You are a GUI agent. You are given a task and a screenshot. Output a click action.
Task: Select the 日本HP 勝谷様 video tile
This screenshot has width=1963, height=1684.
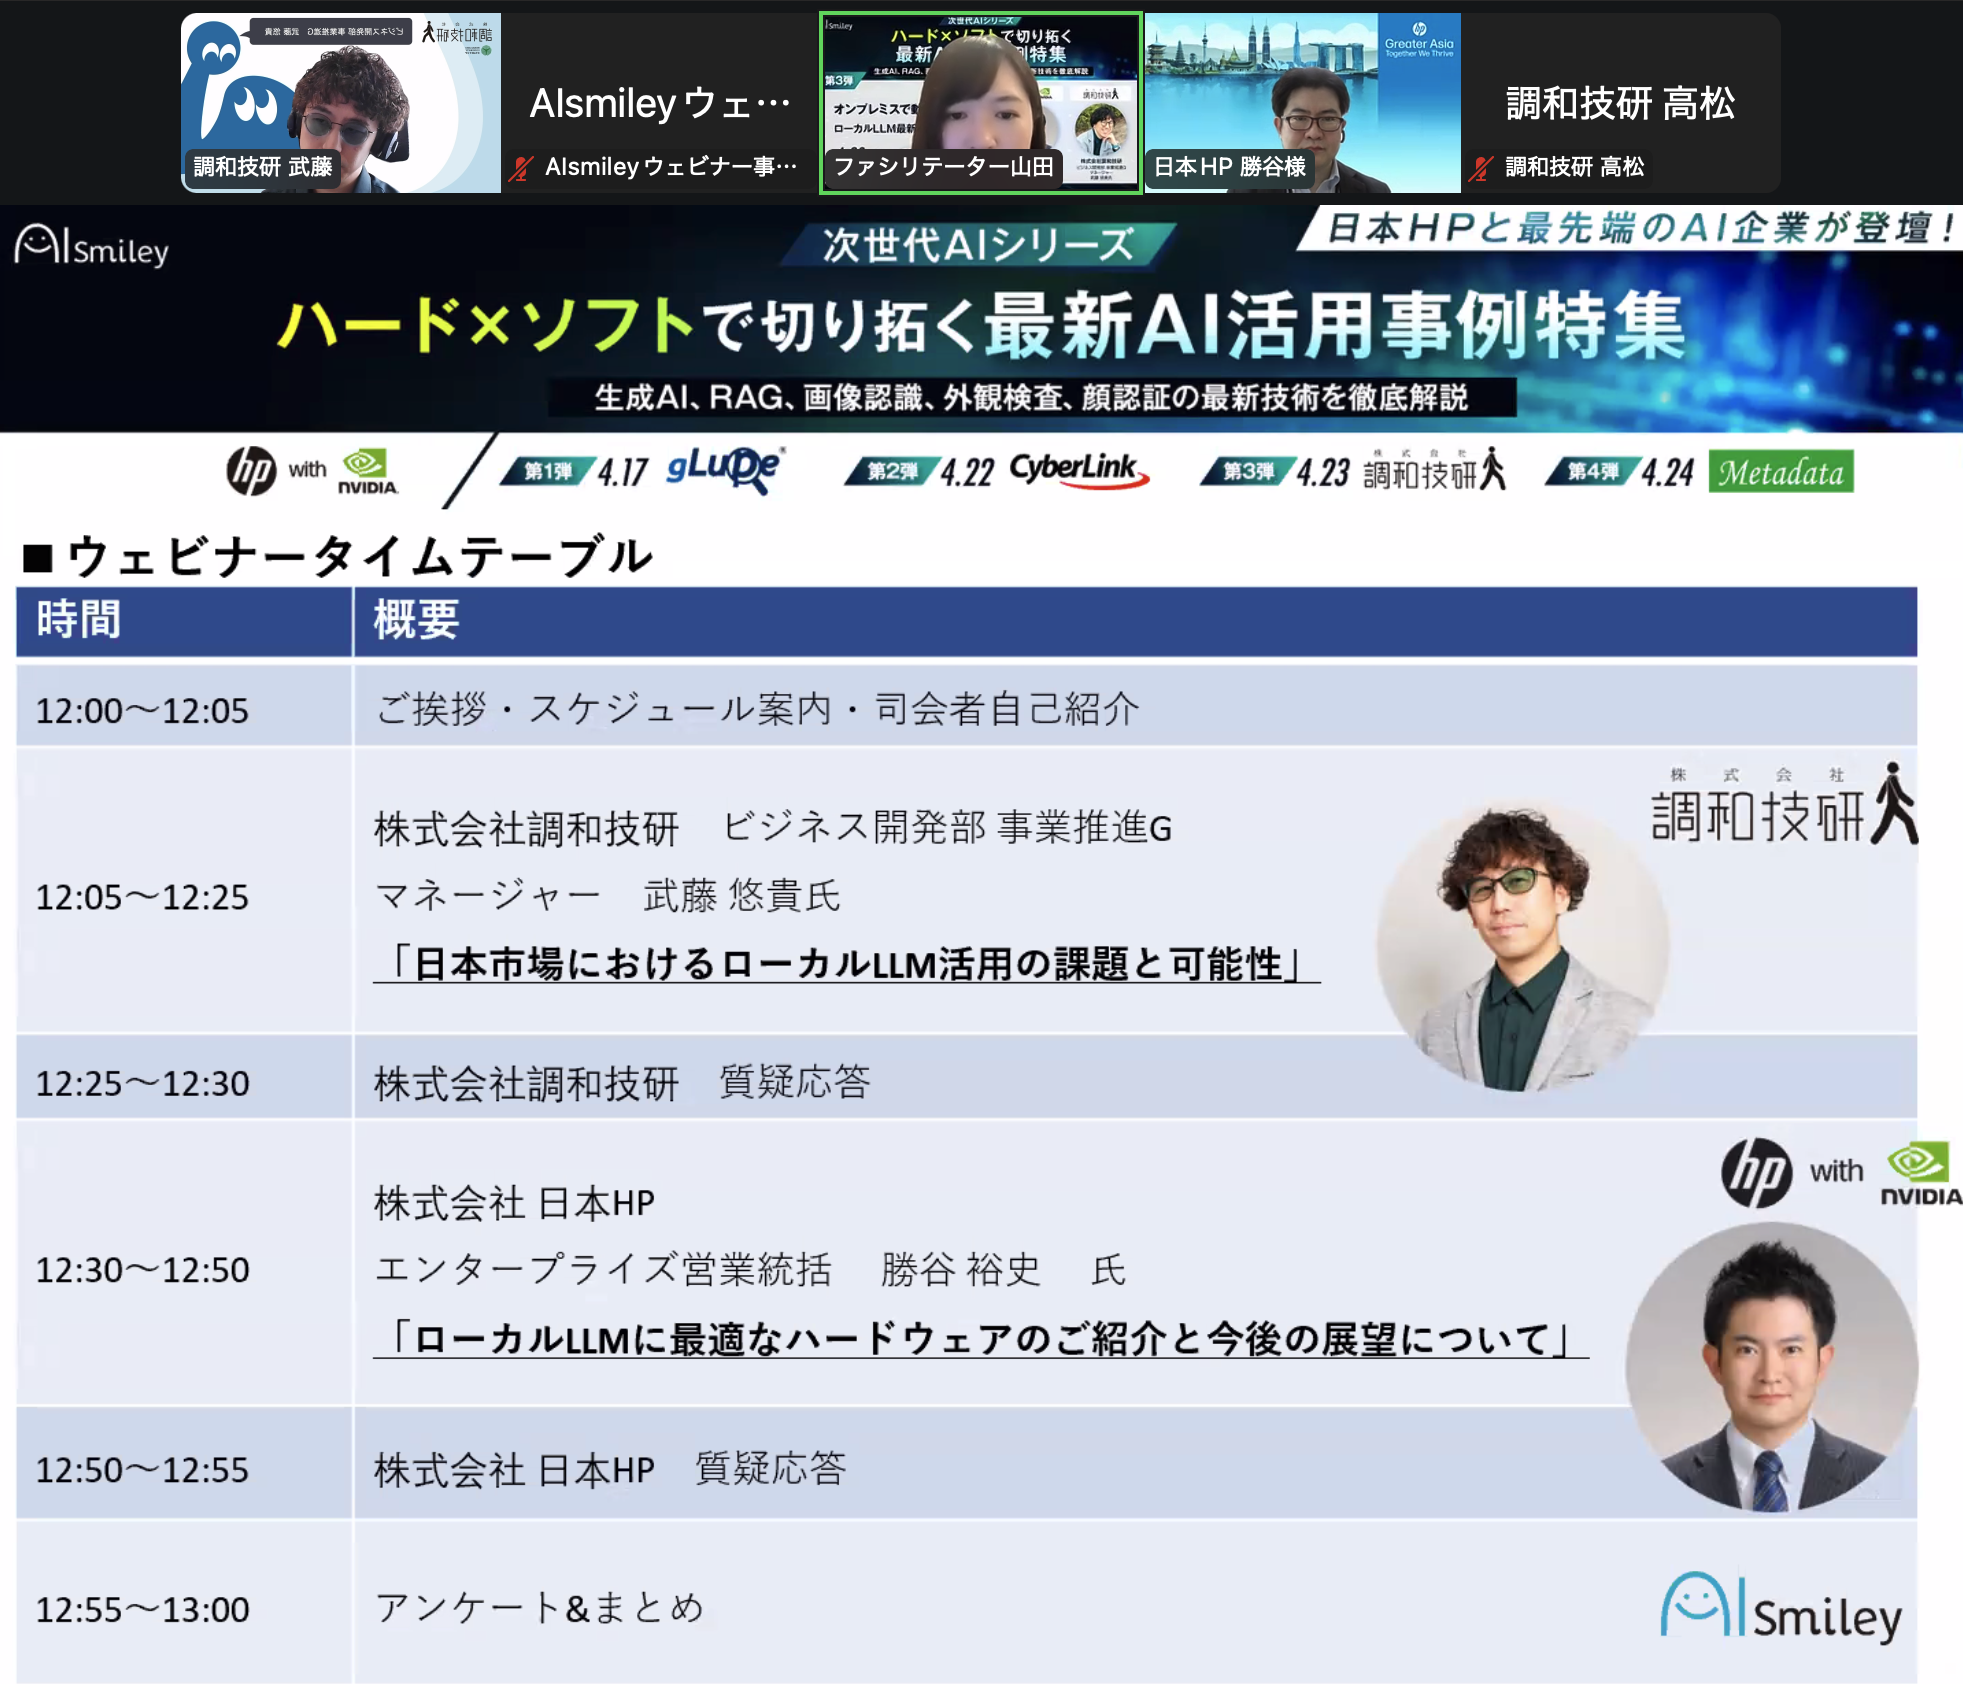coord(1302,102)
